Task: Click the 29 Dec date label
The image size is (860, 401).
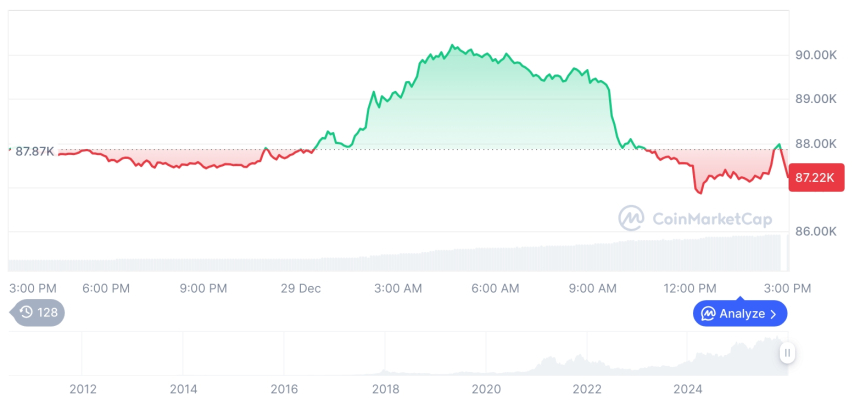Action: click(x=301, y=288)
